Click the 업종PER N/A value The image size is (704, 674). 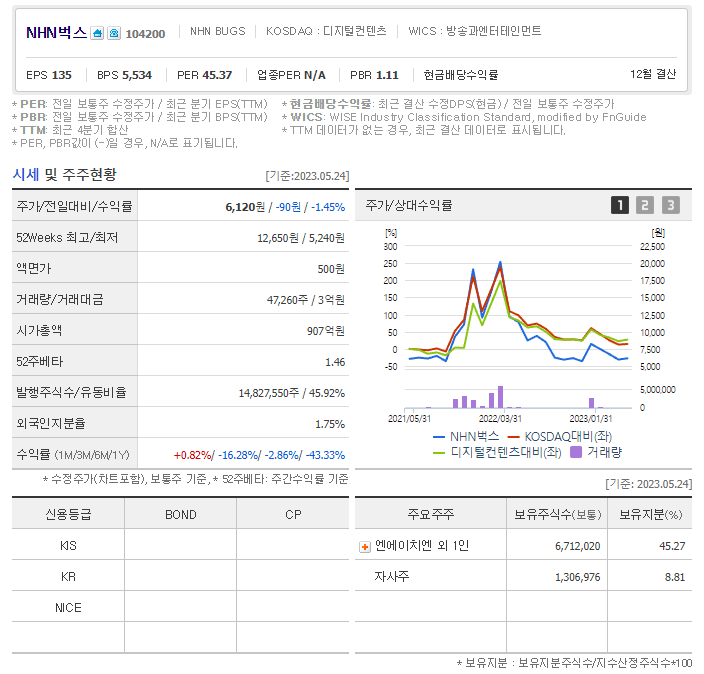(x=291, y=75)
